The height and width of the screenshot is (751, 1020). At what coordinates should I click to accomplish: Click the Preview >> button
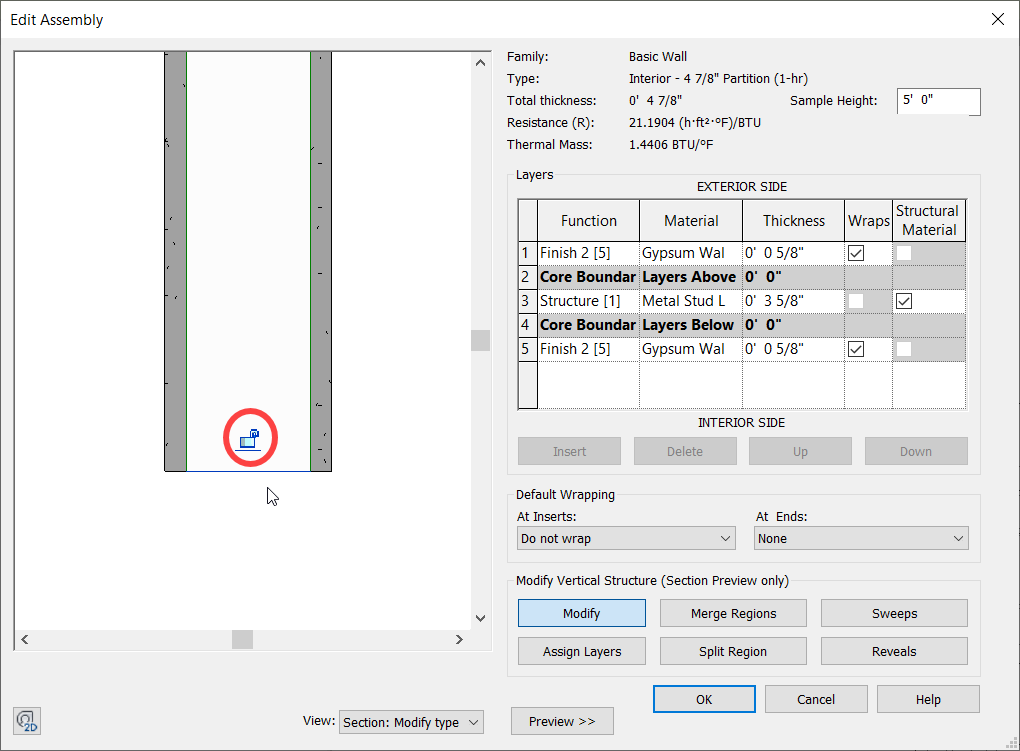tap(562, 721)
